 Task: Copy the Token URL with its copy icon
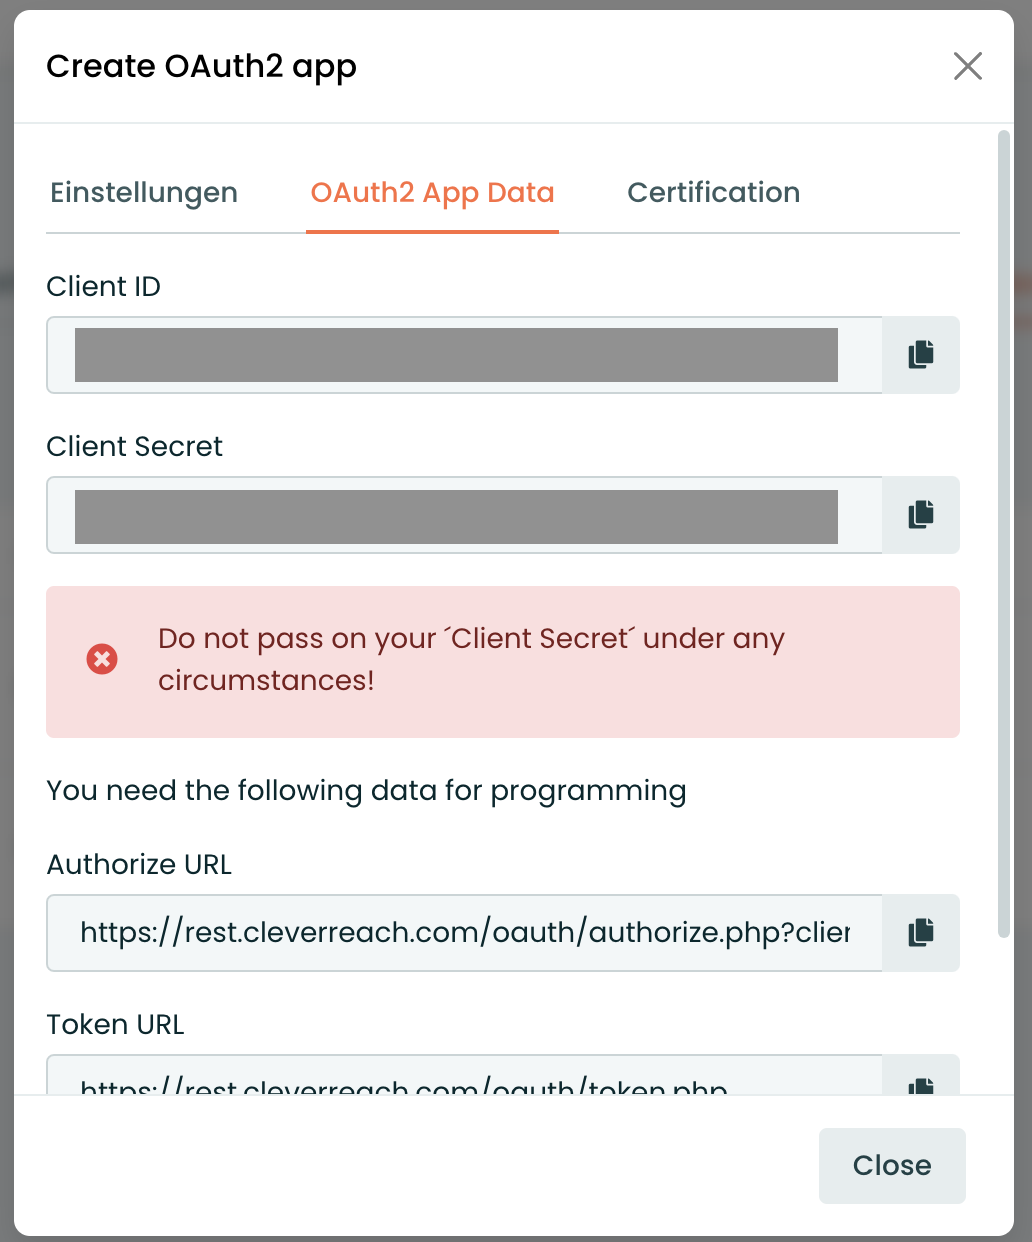[920, 1086]
